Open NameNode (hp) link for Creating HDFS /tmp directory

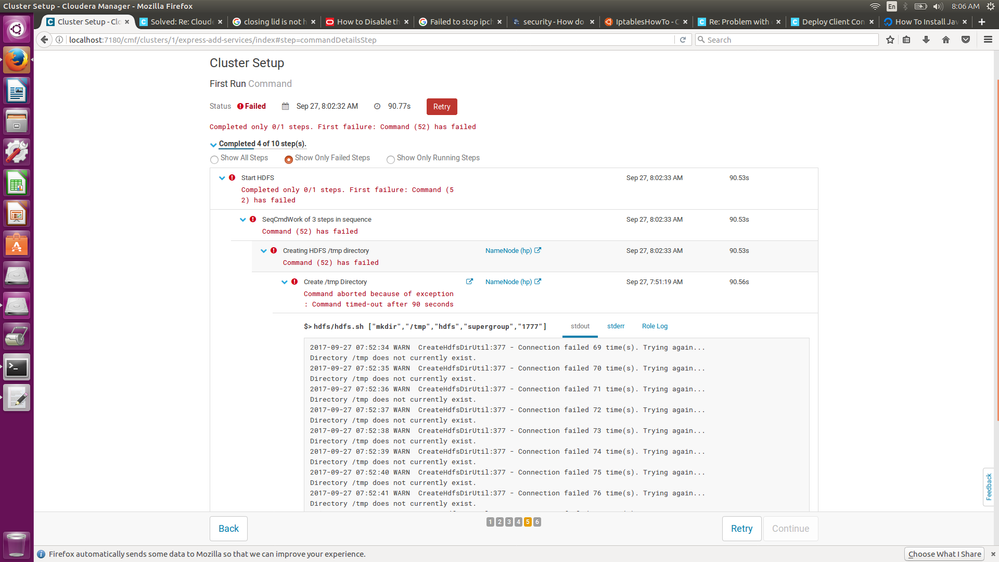513,251
